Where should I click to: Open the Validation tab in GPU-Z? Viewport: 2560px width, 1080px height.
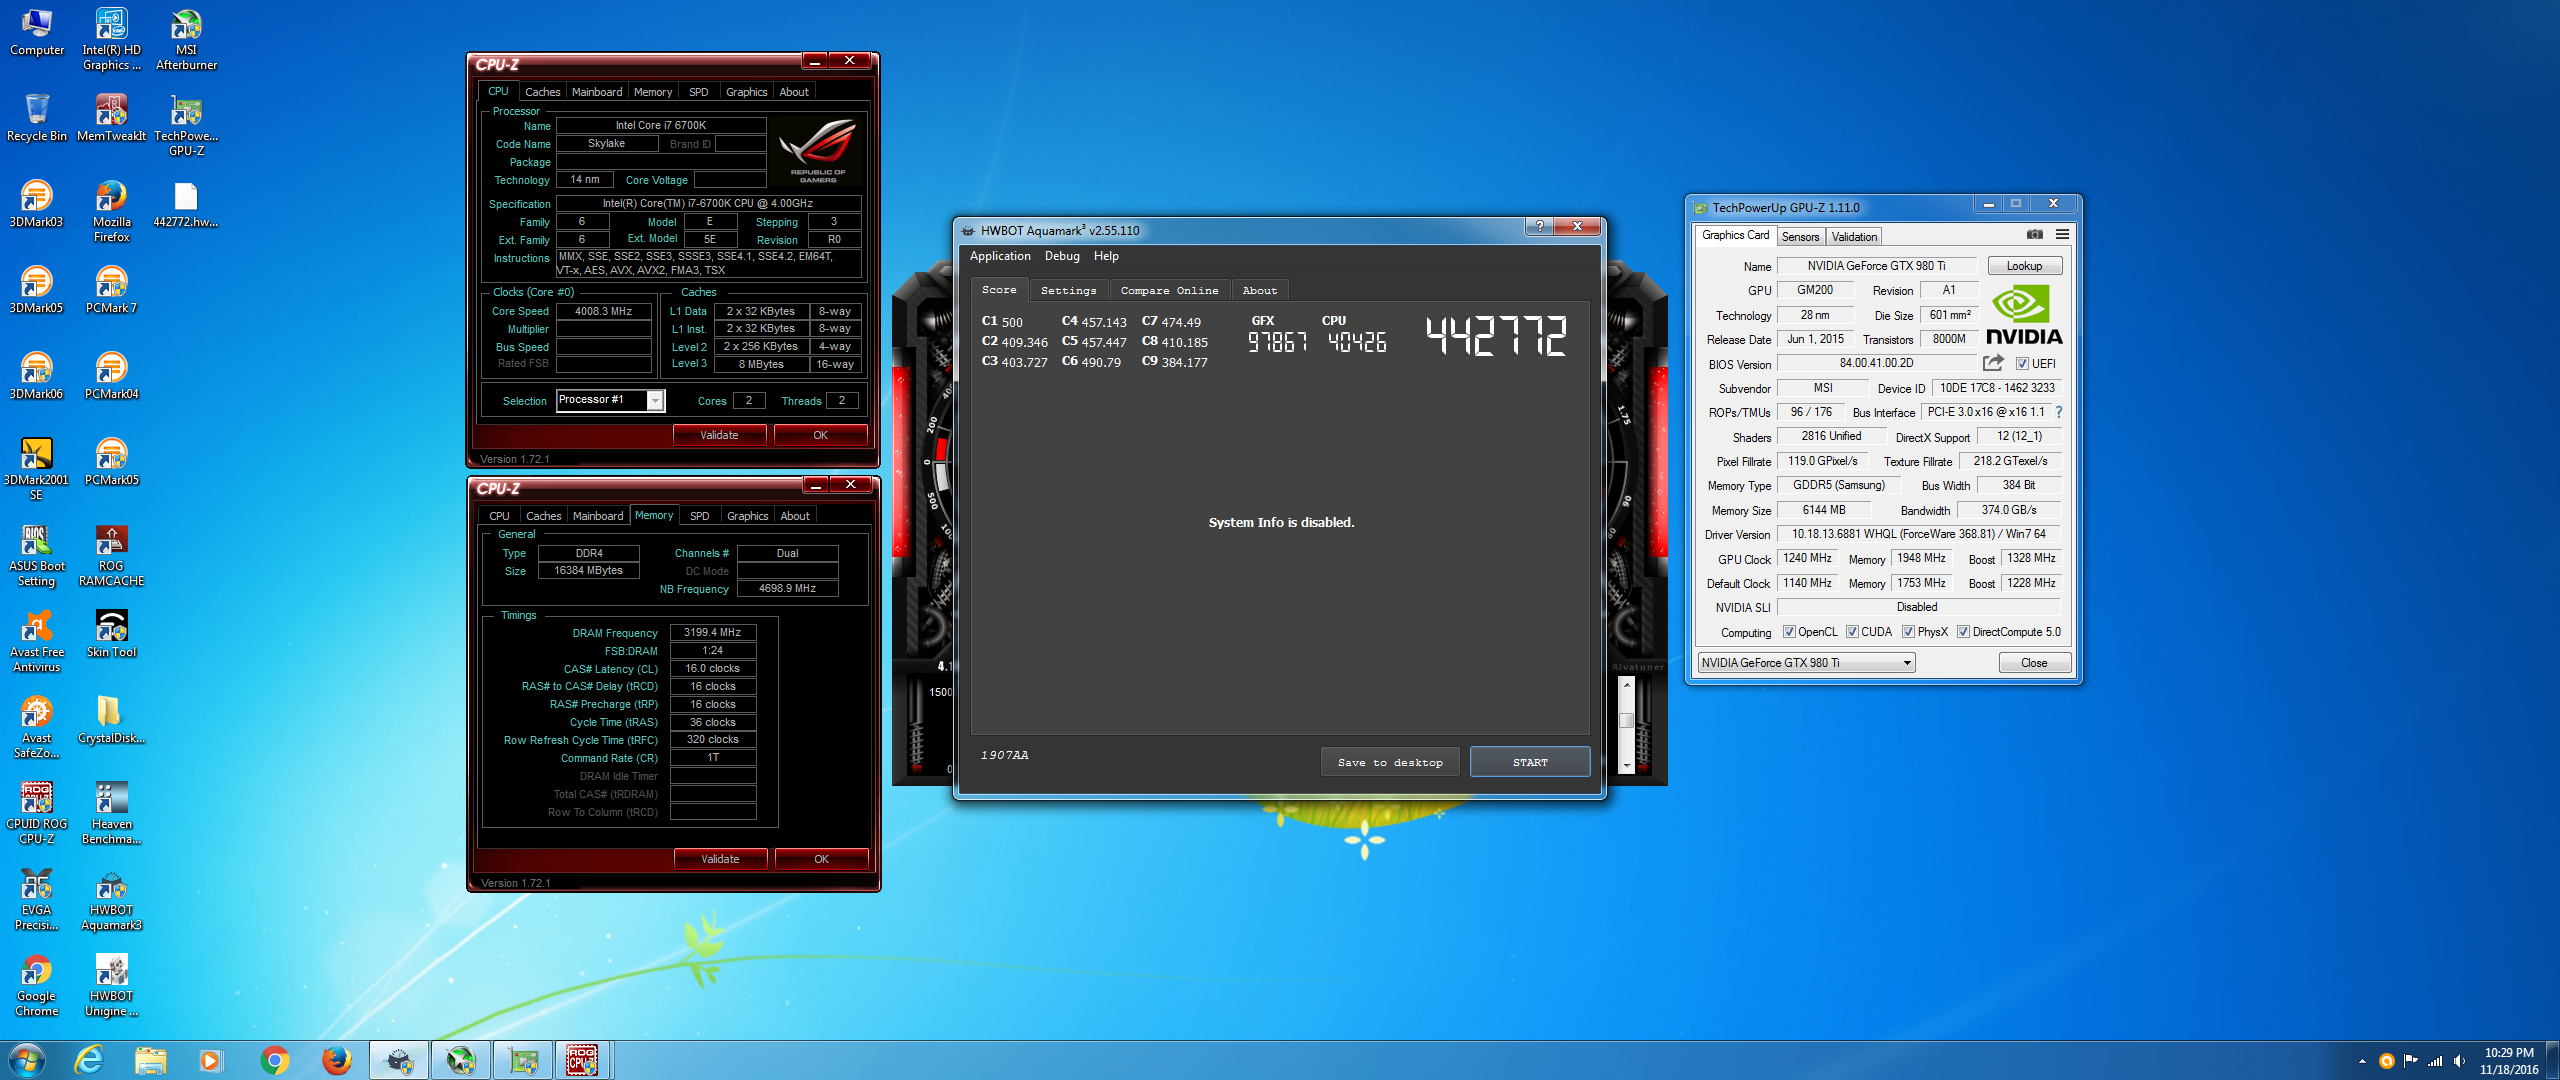(1854, 237)
